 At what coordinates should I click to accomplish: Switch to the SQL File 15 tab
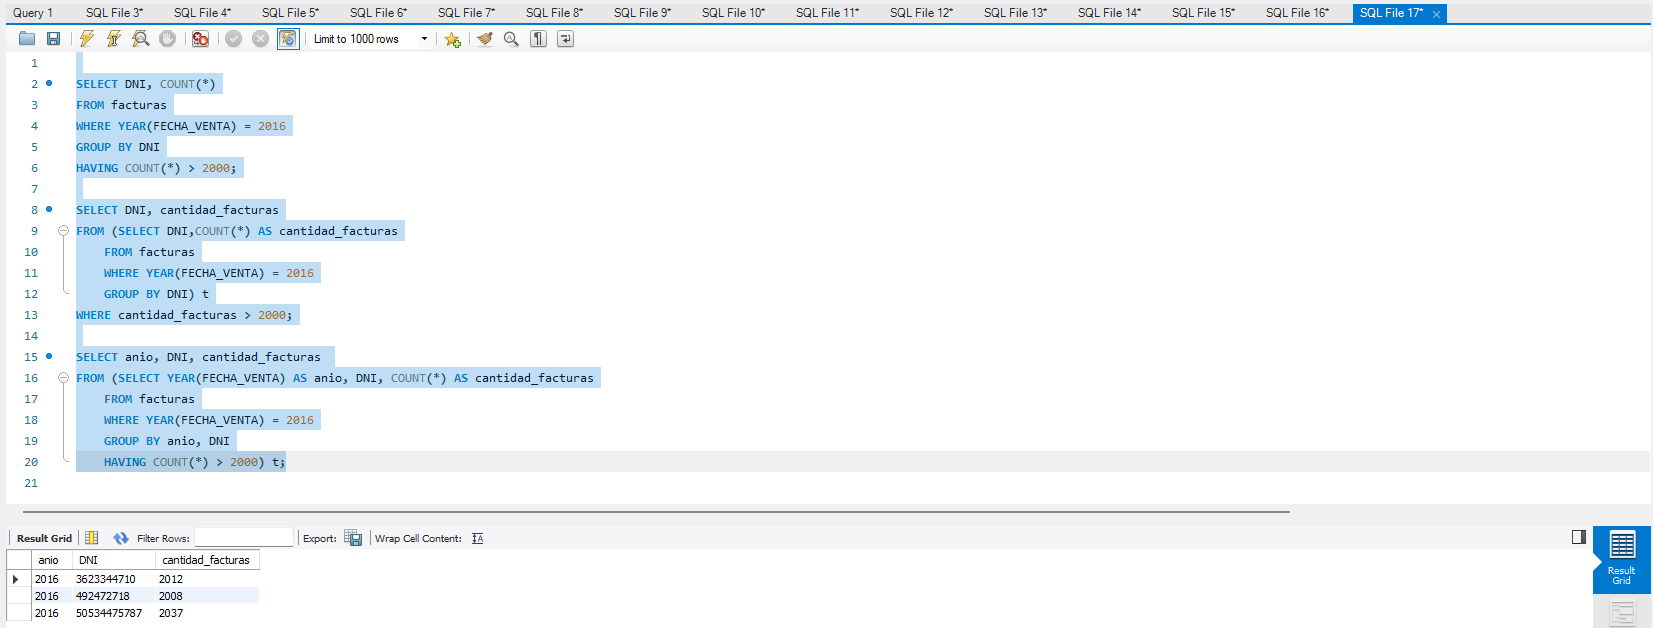[1203, 13]
